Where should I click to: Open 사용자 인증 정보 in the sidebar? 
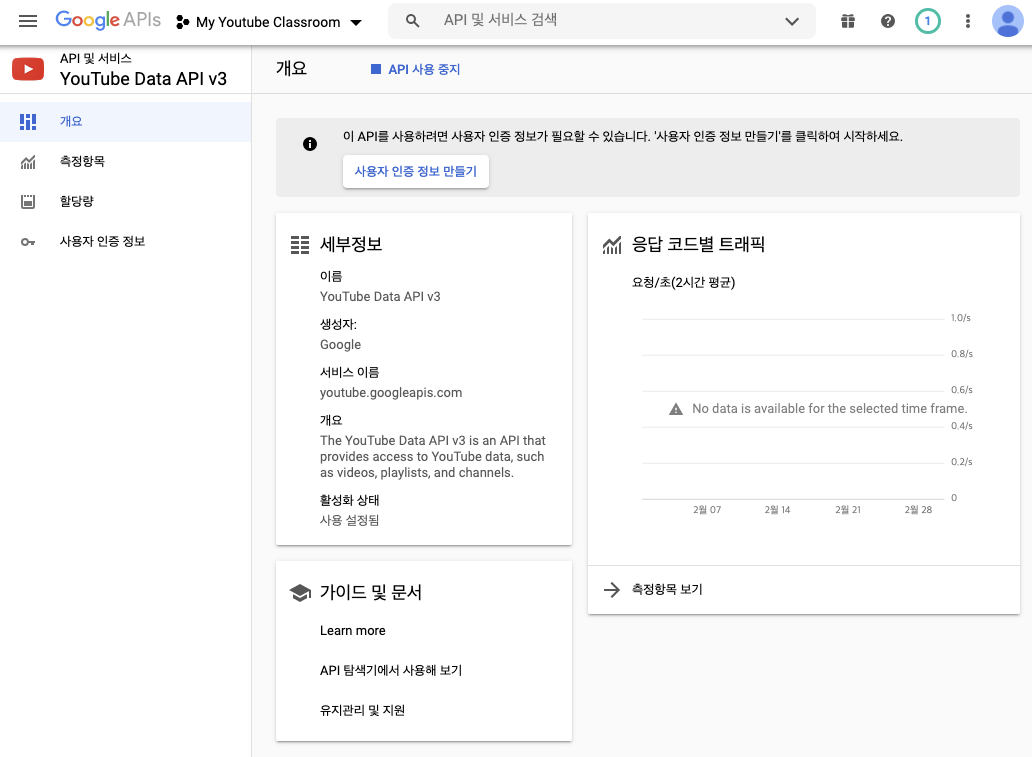[x=125, y=242]
